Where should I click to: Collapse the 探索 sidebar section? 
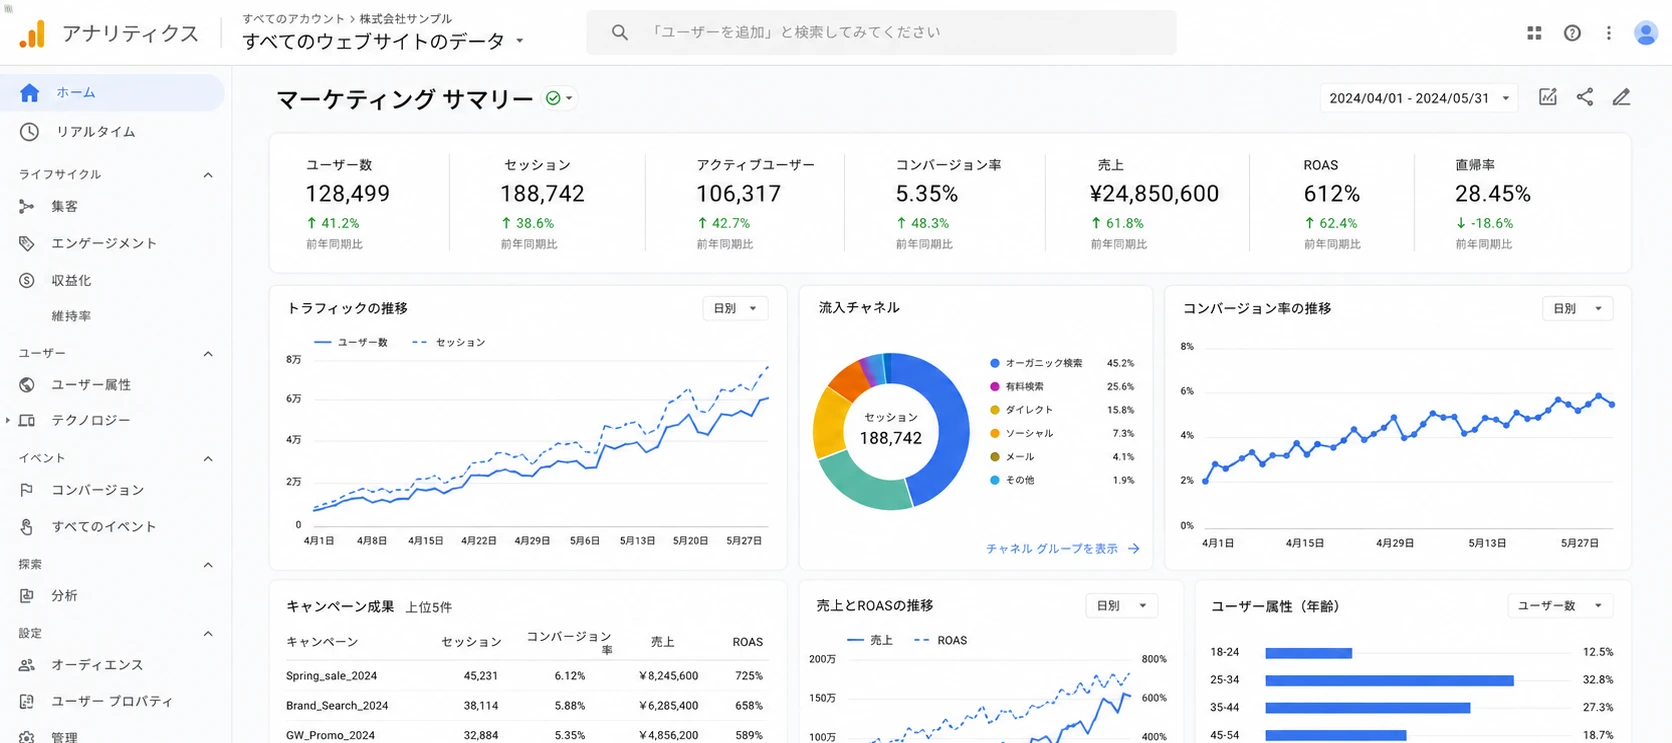[208, 565]
